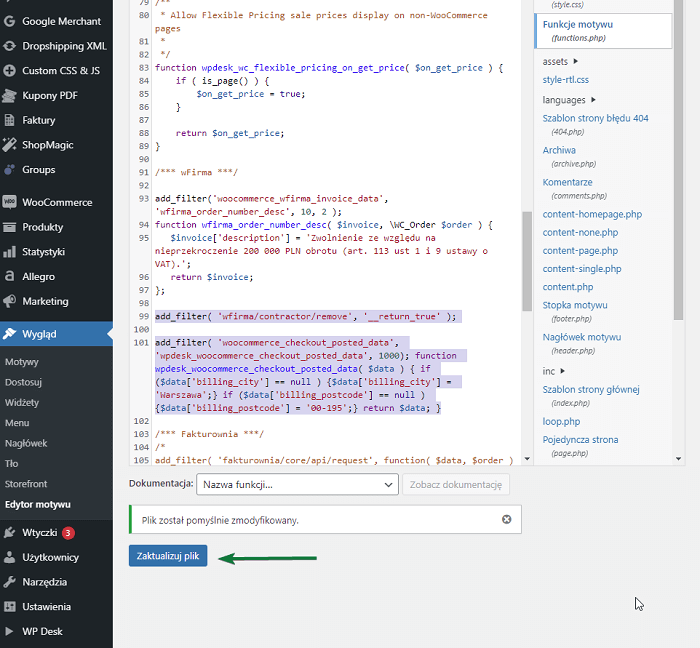The image size is (700, 648).
Task: Click the WP Desk play icon
Action: point(9,631)
